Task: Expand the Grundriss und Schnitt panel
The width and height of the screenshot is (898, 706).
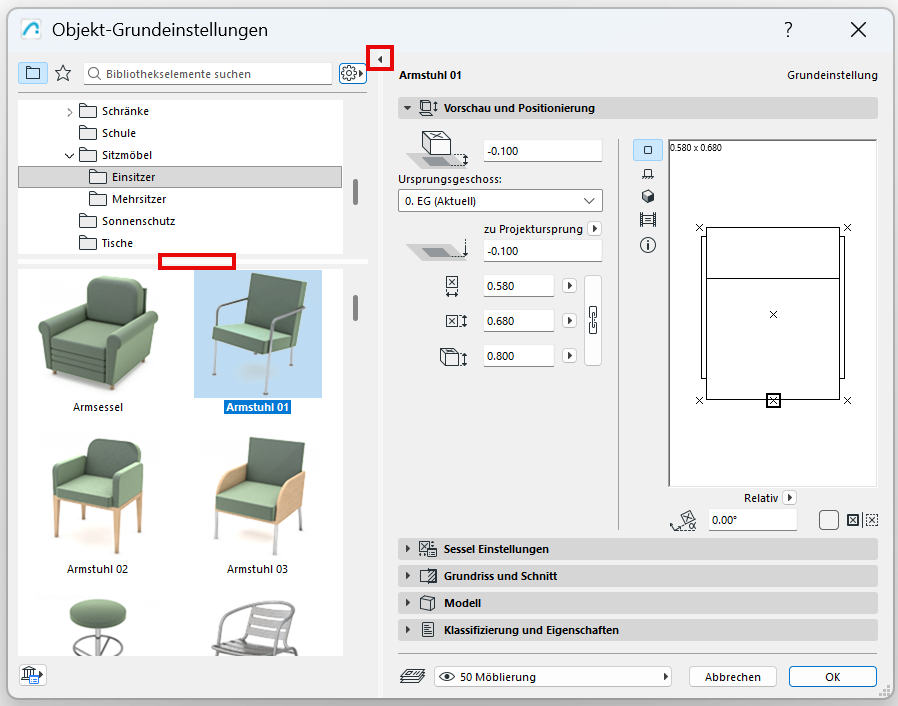Action: [407, 575]
